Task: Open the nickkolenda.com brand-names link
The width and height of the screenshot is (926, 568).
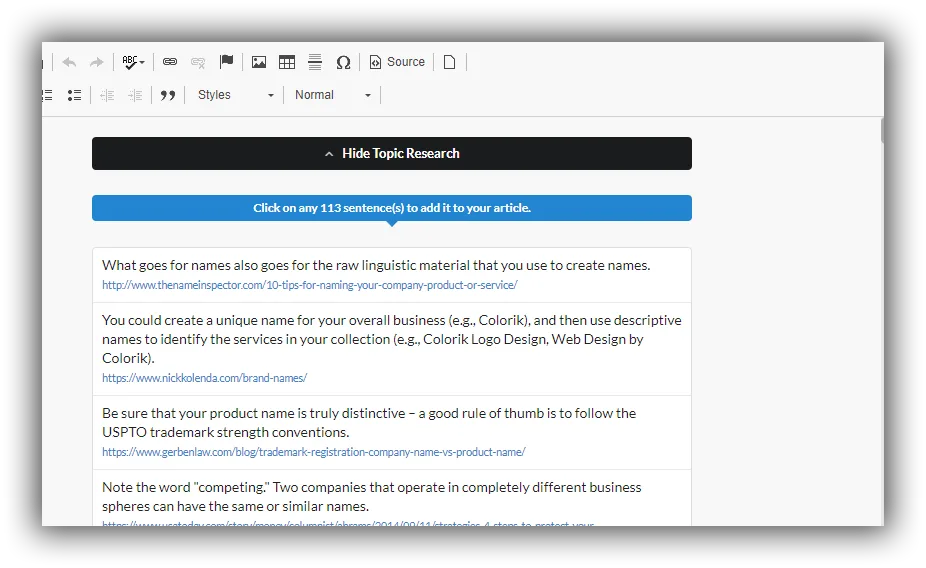Action: pyautogui.click(x=204, y=378)
